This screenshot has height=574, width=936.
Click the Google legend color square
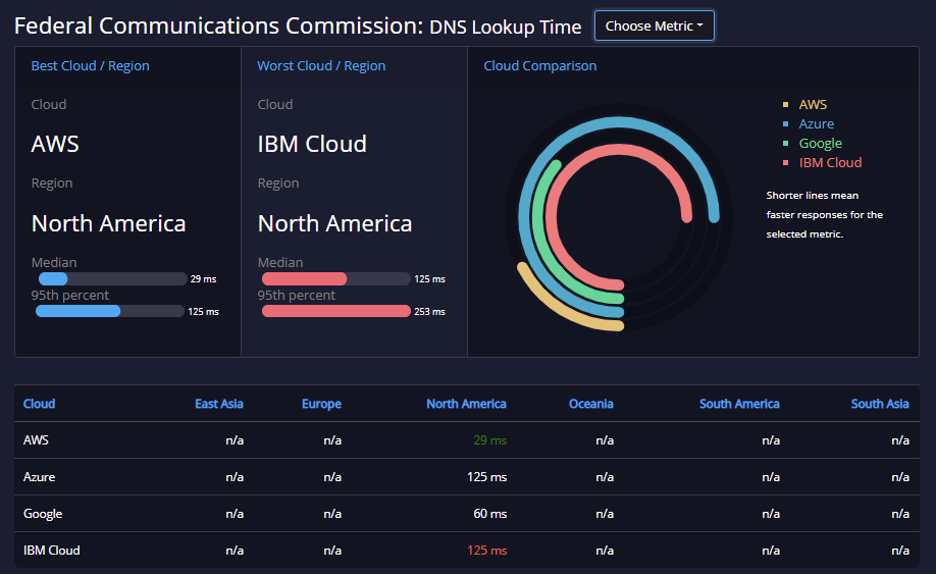coord(786,143)
